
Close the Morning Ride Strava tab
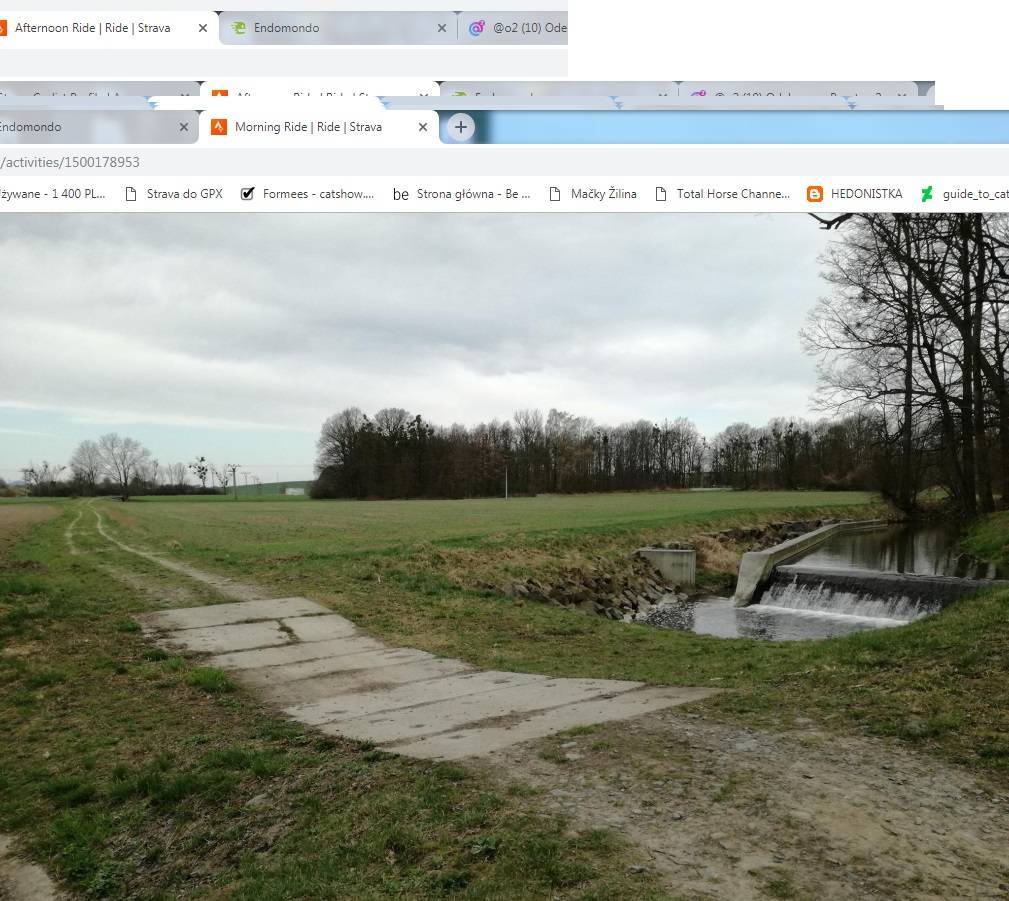pos(422,127)
